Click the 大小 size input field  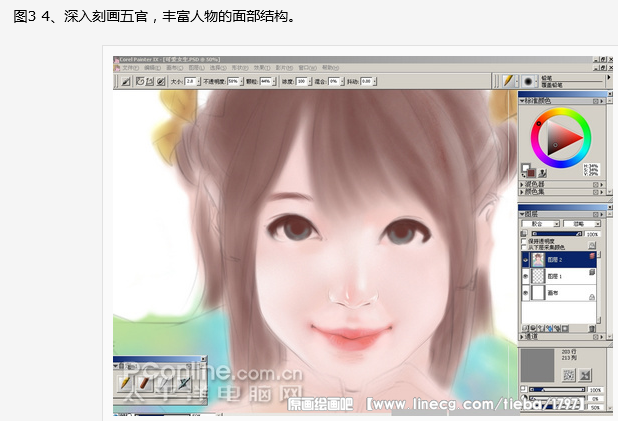[190, 82]
